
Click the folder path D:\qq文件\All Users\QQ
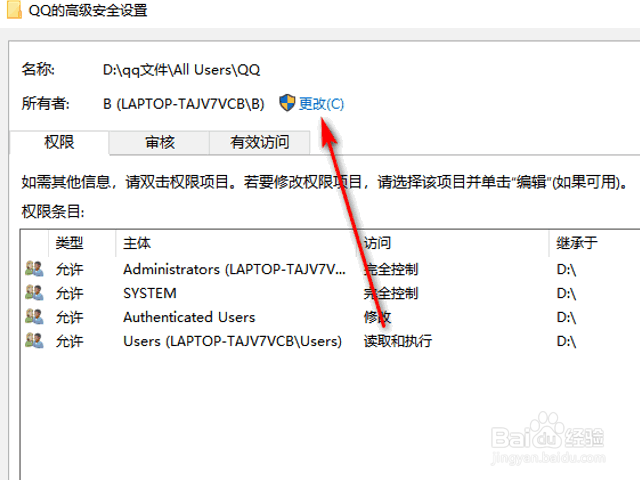tap(181, 70)
